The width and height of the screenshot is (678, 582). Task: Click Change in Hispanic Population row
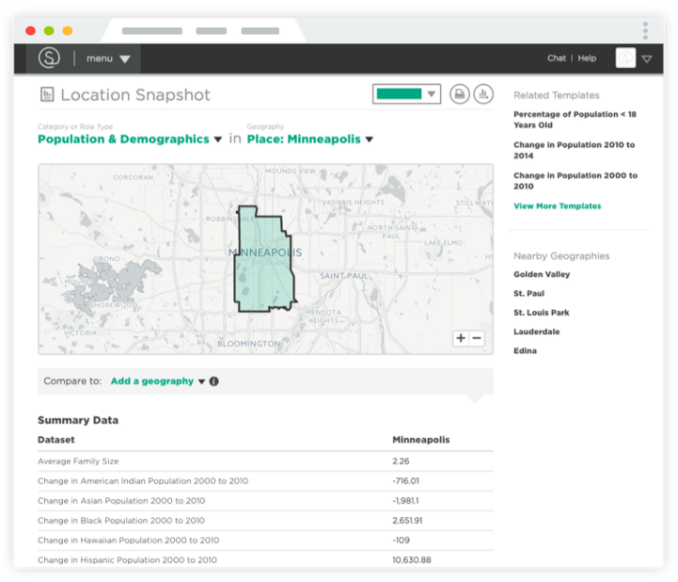265,560
